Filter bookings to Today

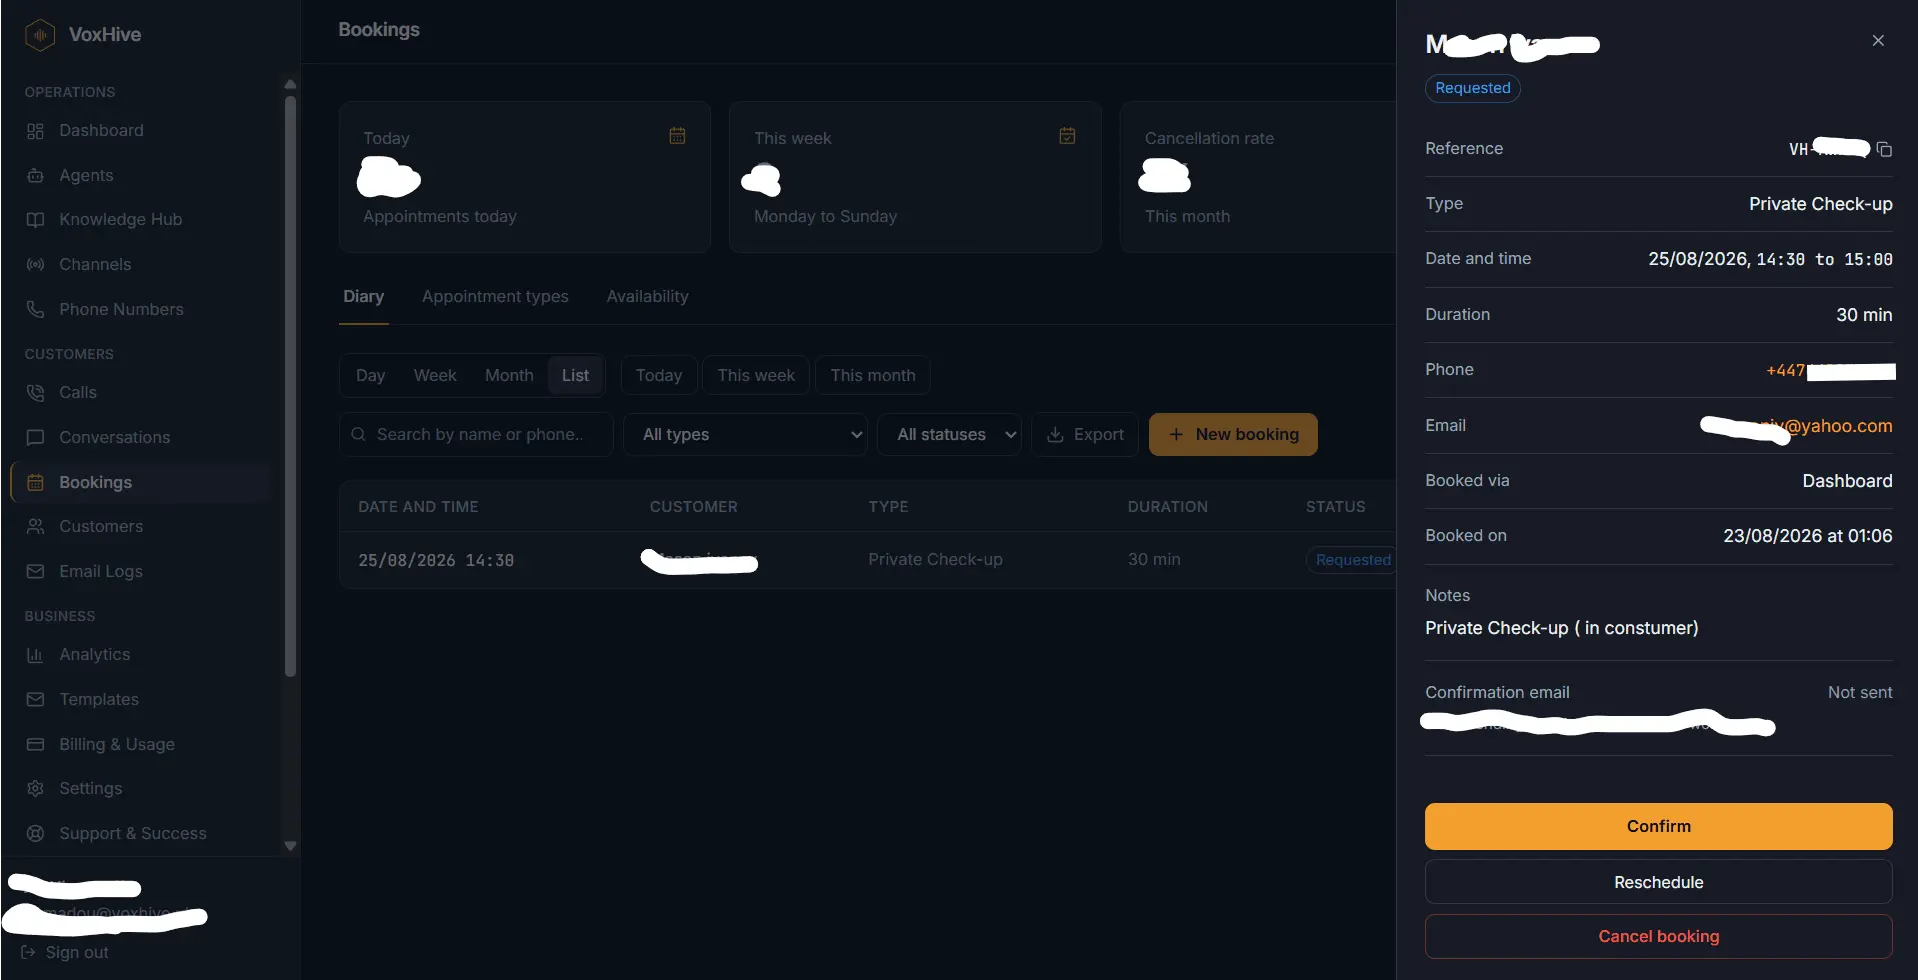[659, 375]
